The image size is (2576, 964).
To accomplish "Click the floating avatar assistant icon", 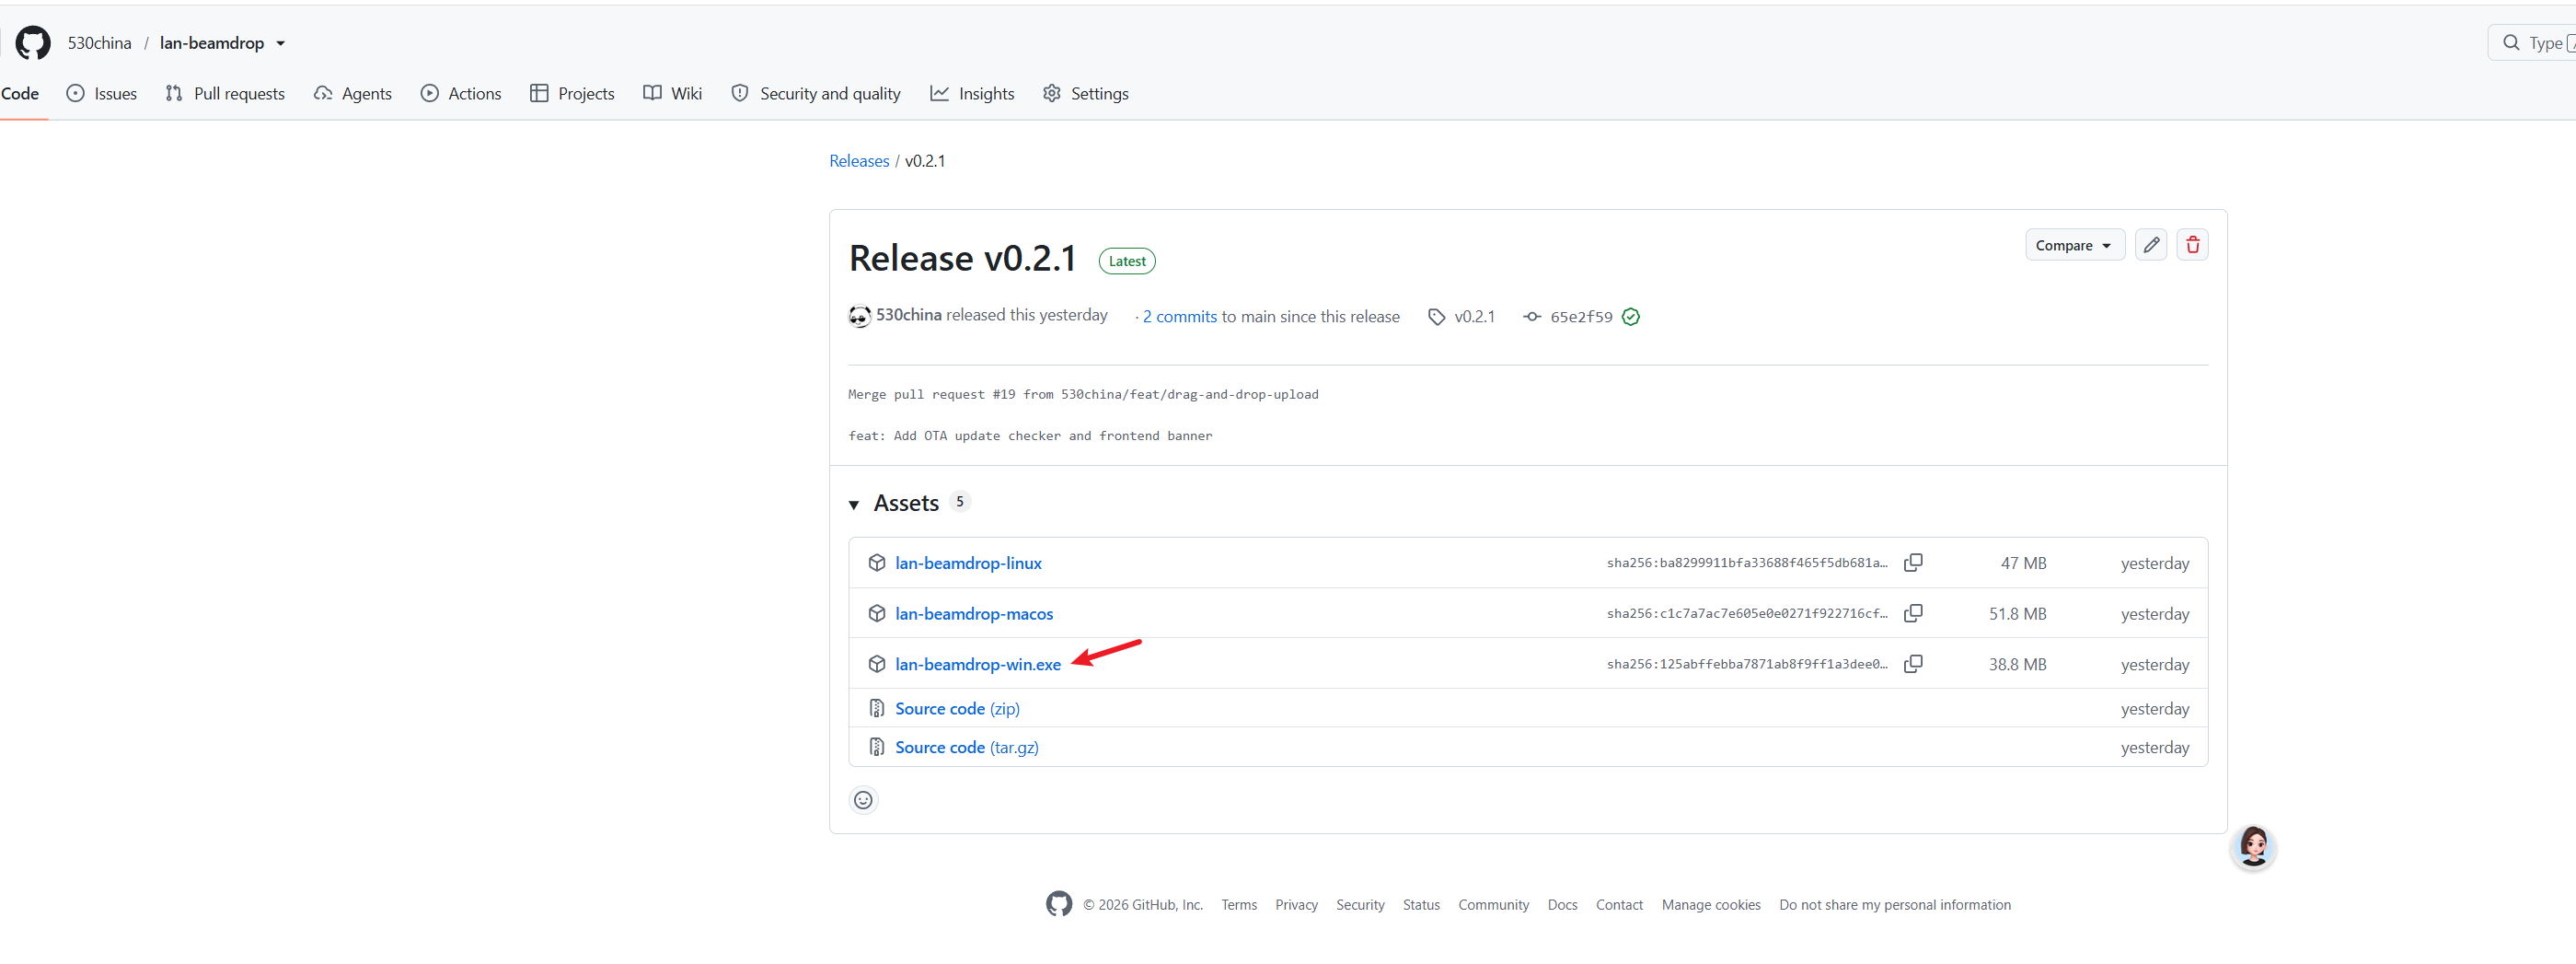I will click(2254, 848).
